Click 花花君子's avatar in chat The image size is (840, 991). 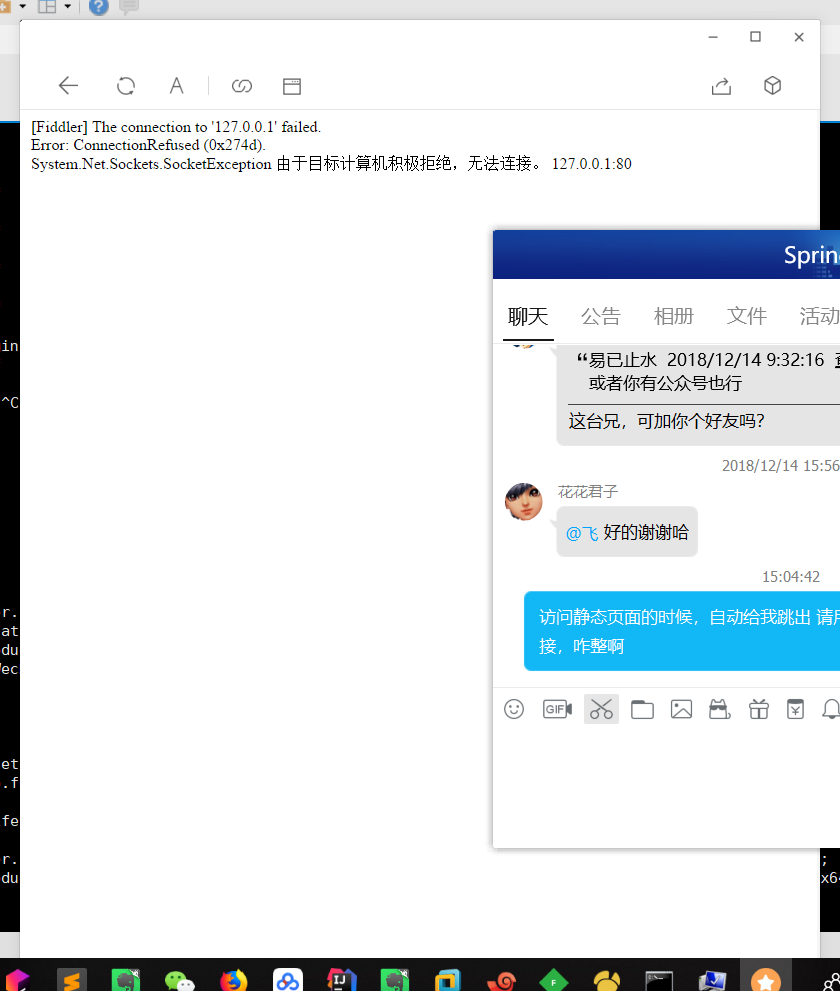(x=523, y=502)
